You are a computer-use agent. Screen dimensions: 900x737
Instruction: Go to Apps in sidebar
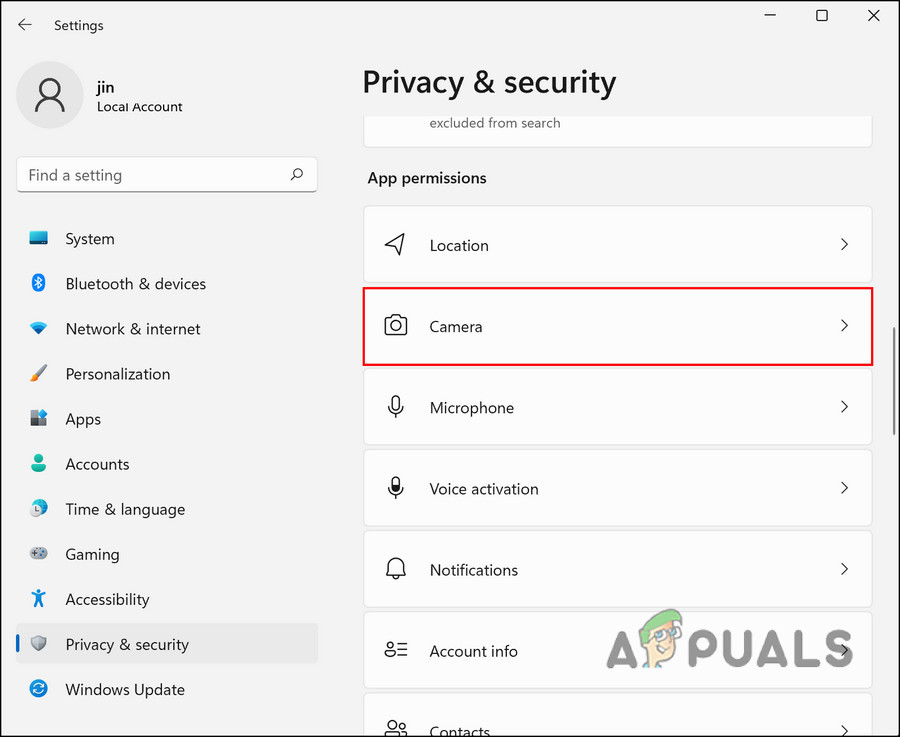coord(83,419)
